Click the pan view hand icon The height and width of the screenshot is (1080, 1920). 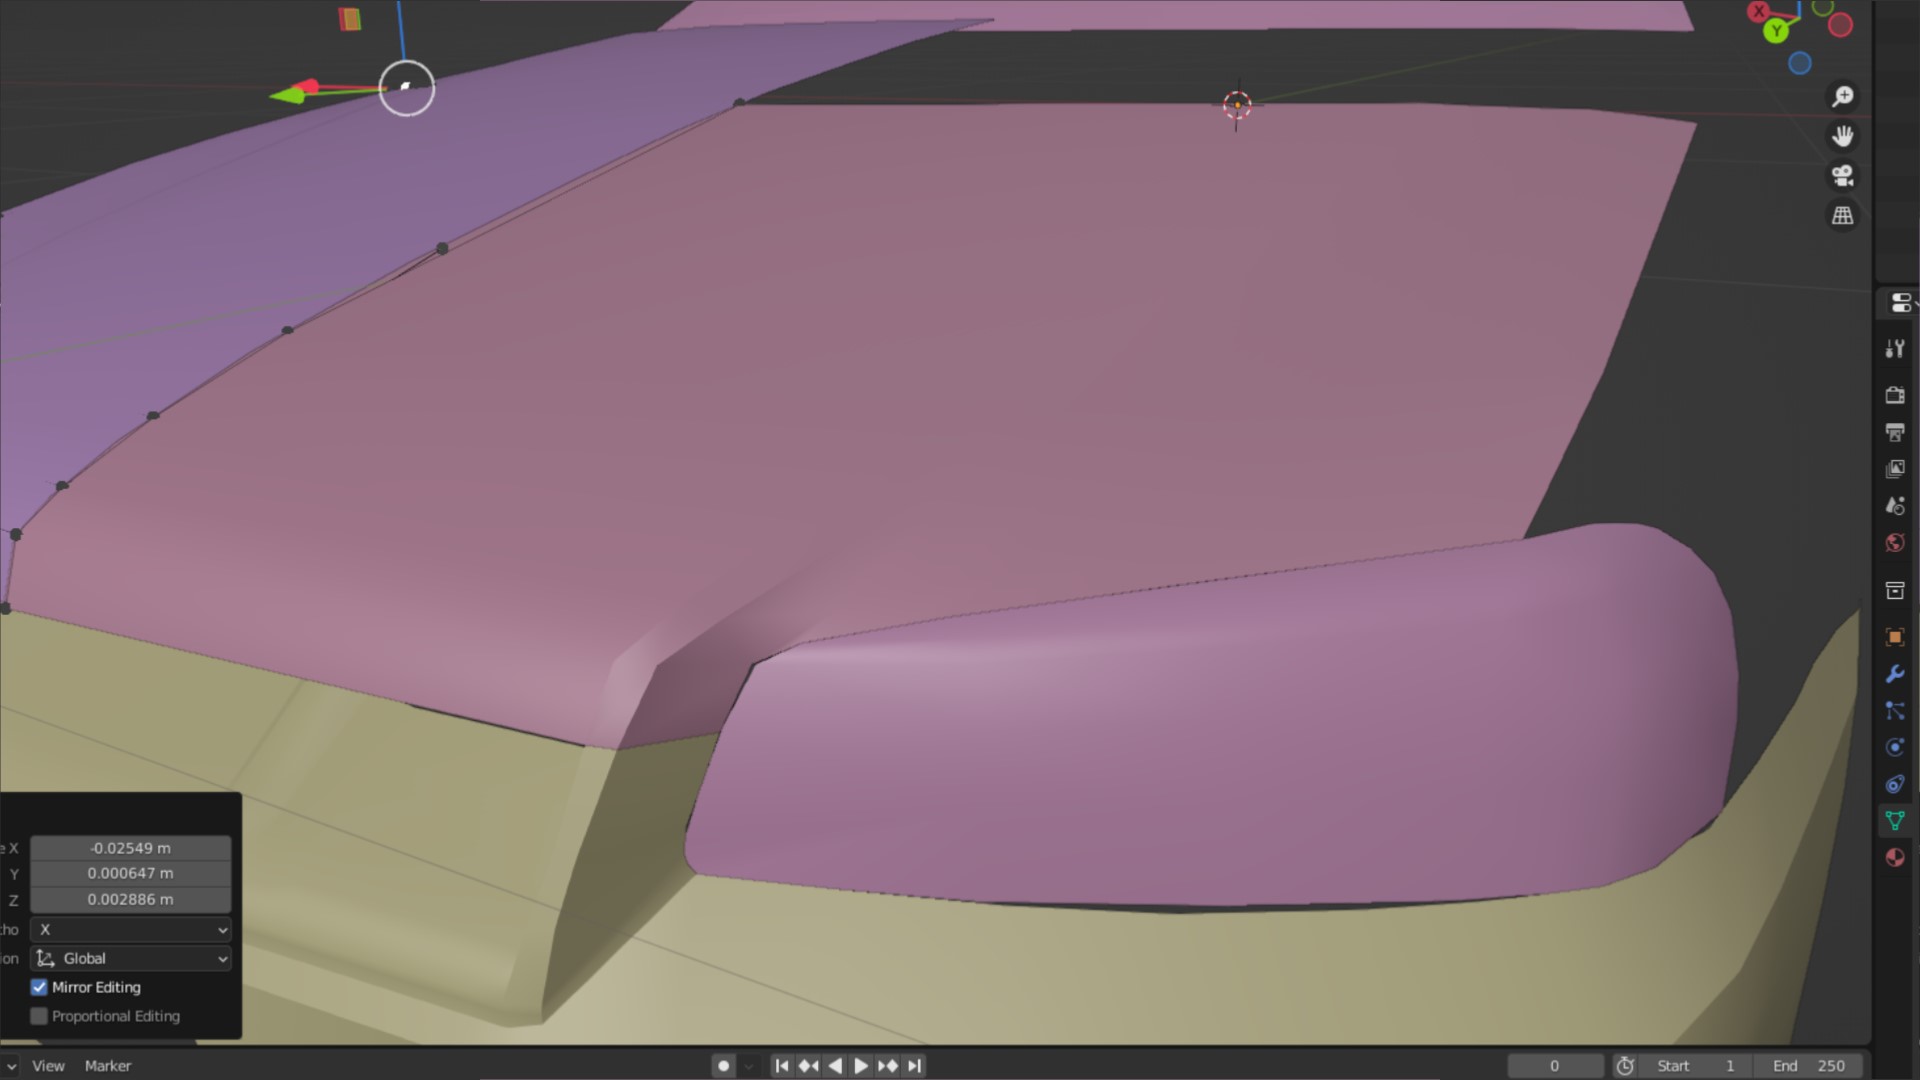tap(1842, 136)
